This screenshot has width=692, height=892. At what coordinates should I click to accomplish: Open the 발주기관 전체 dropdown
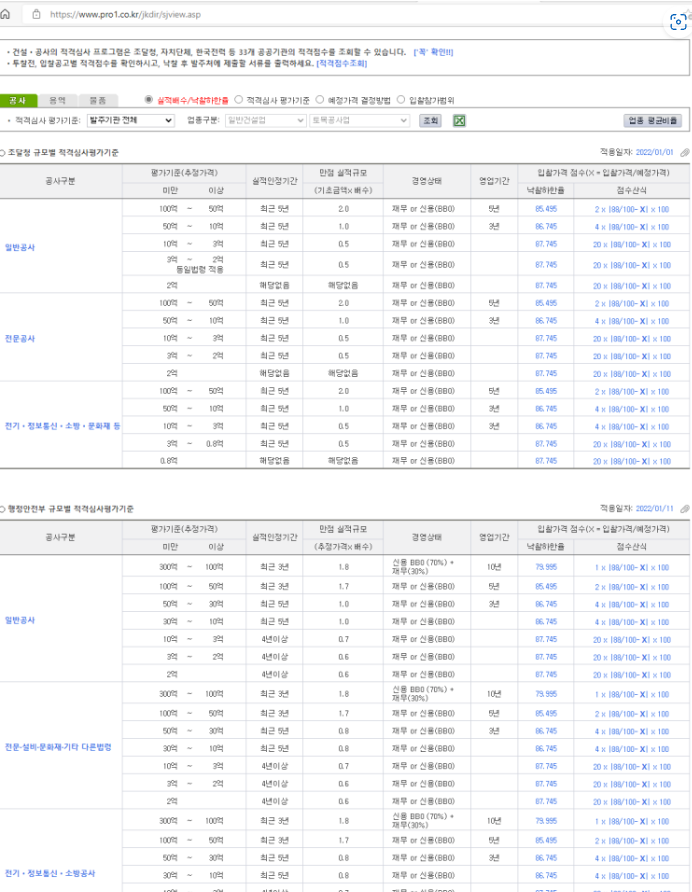[131, 120]
